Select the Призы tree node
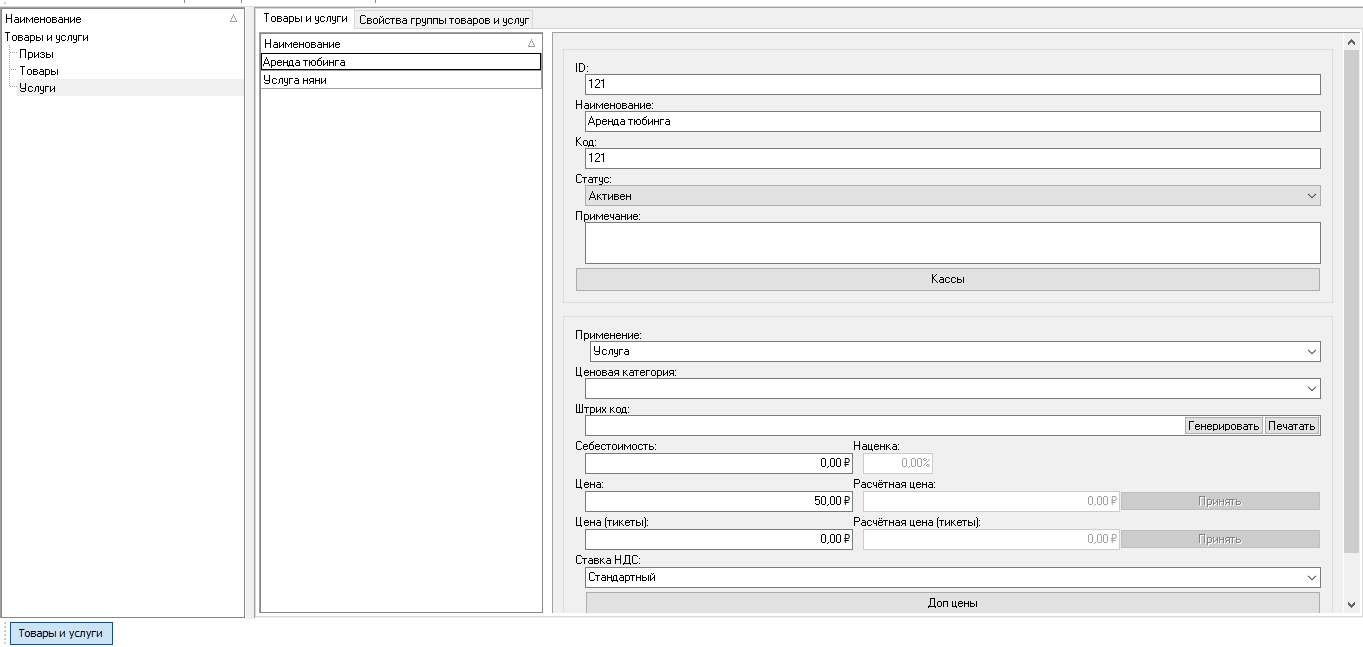The width and height of the screenshot is (1363, 647). [36, 54]
